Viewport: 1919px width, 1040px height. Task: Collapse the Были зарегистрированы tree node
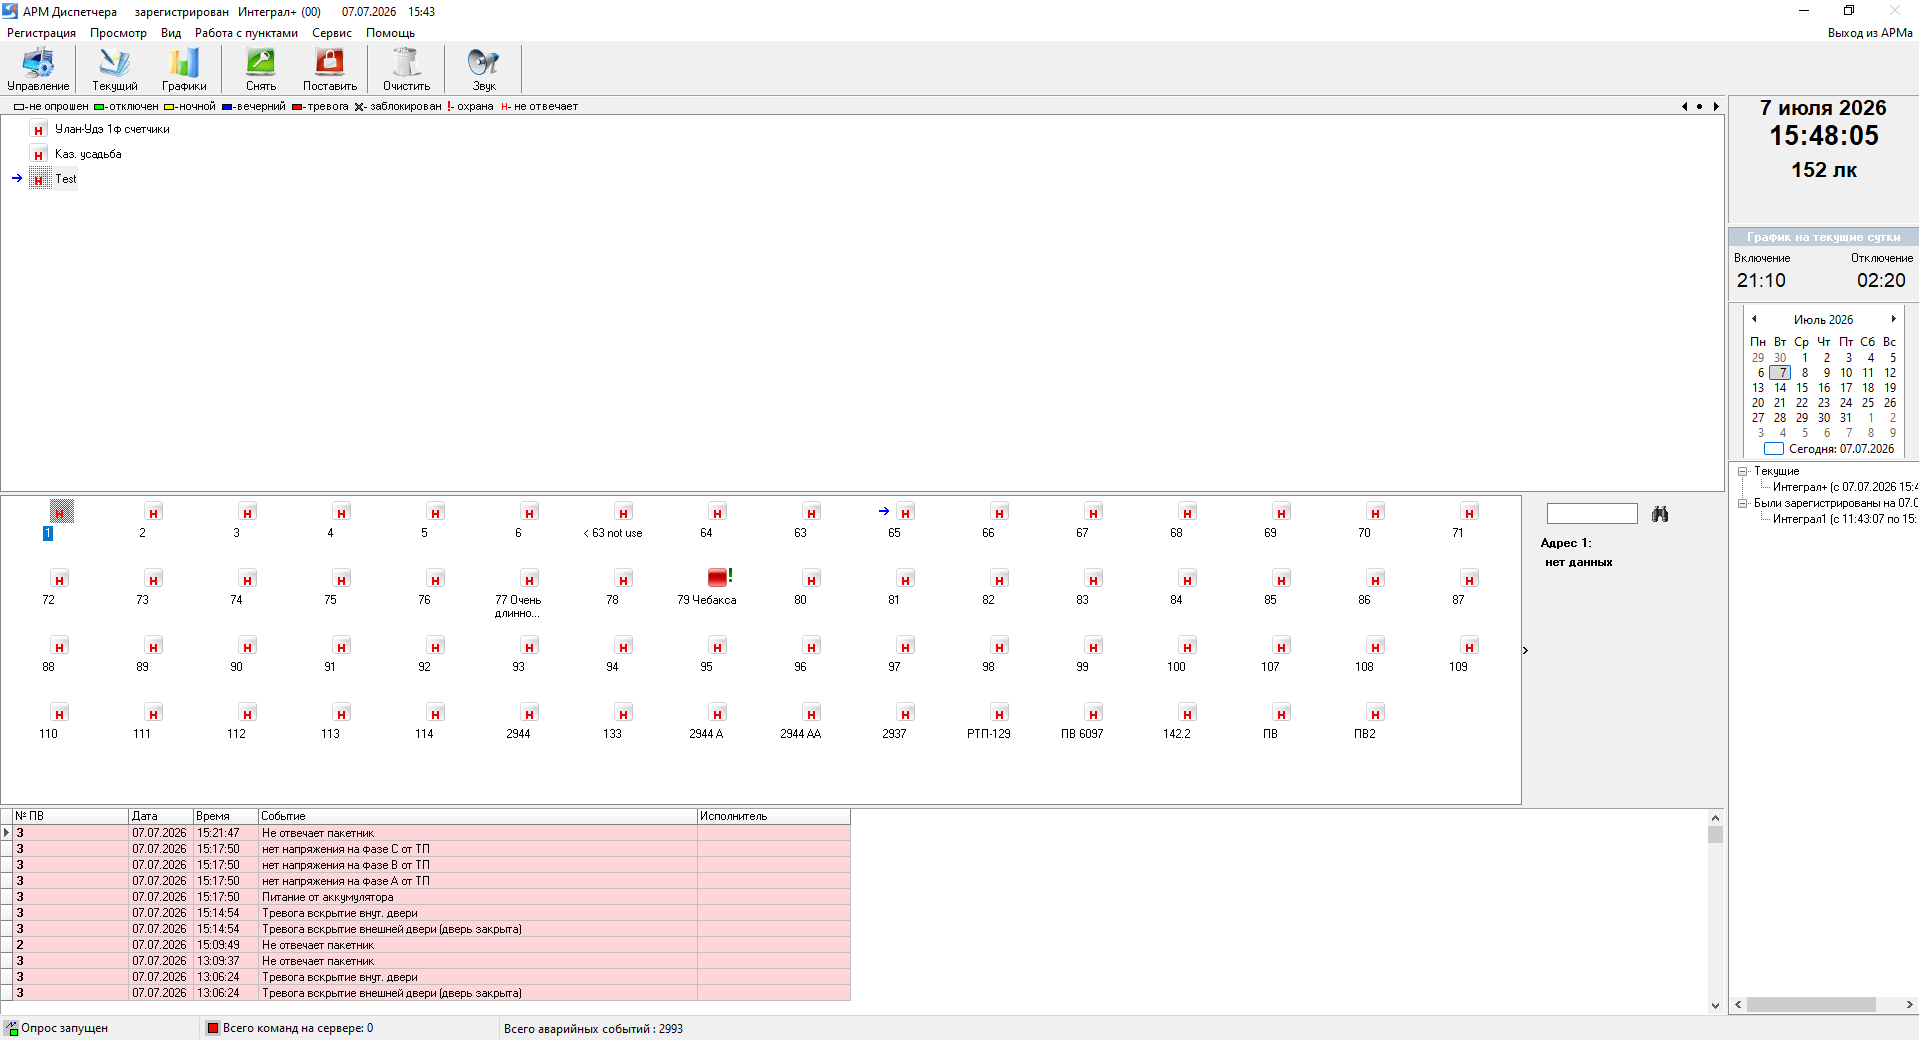click(1742, 503)
